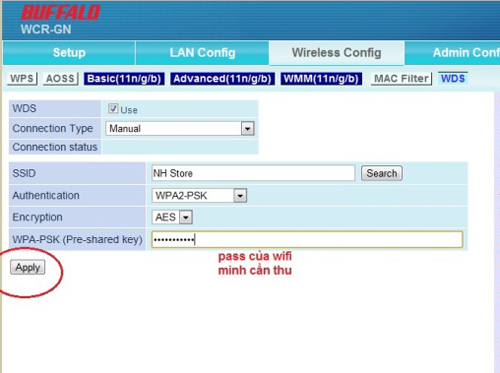Switch to the LAN Config tab
This screenshot has height=373, width=500.
[202, 53]
